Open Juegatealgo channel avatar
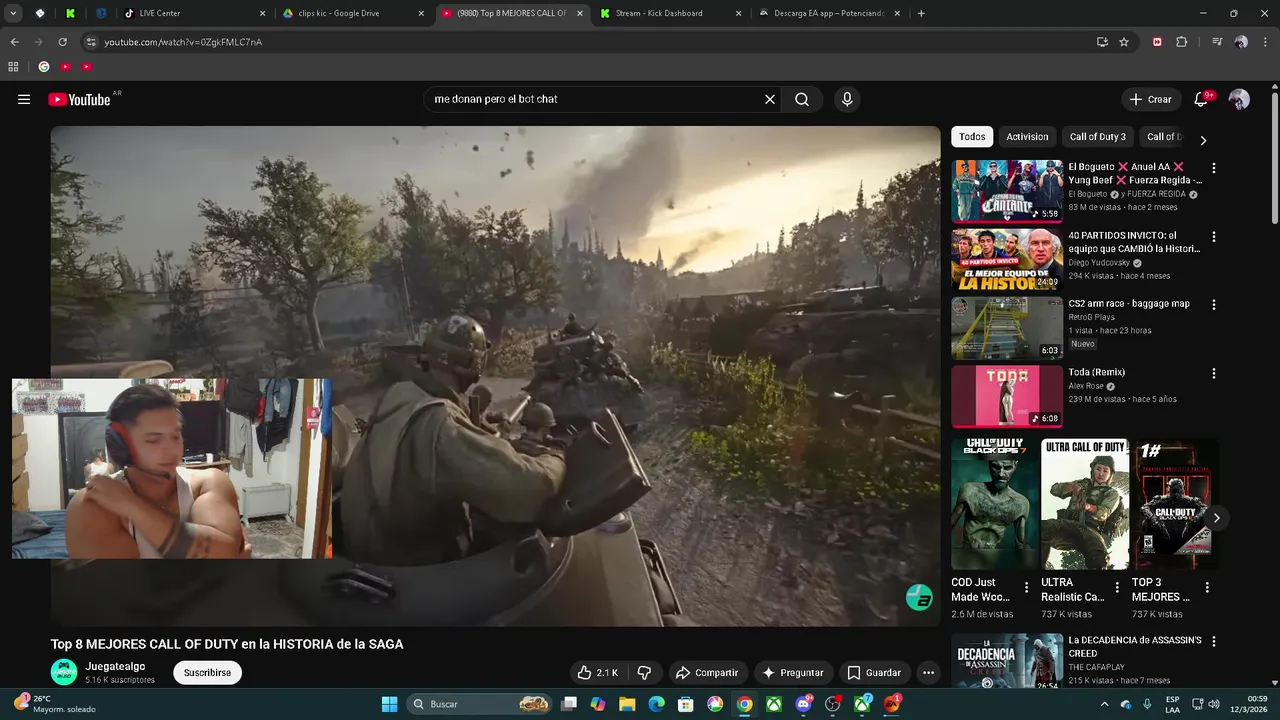The height and width of the screenshot is (720, 1280). 64,672
